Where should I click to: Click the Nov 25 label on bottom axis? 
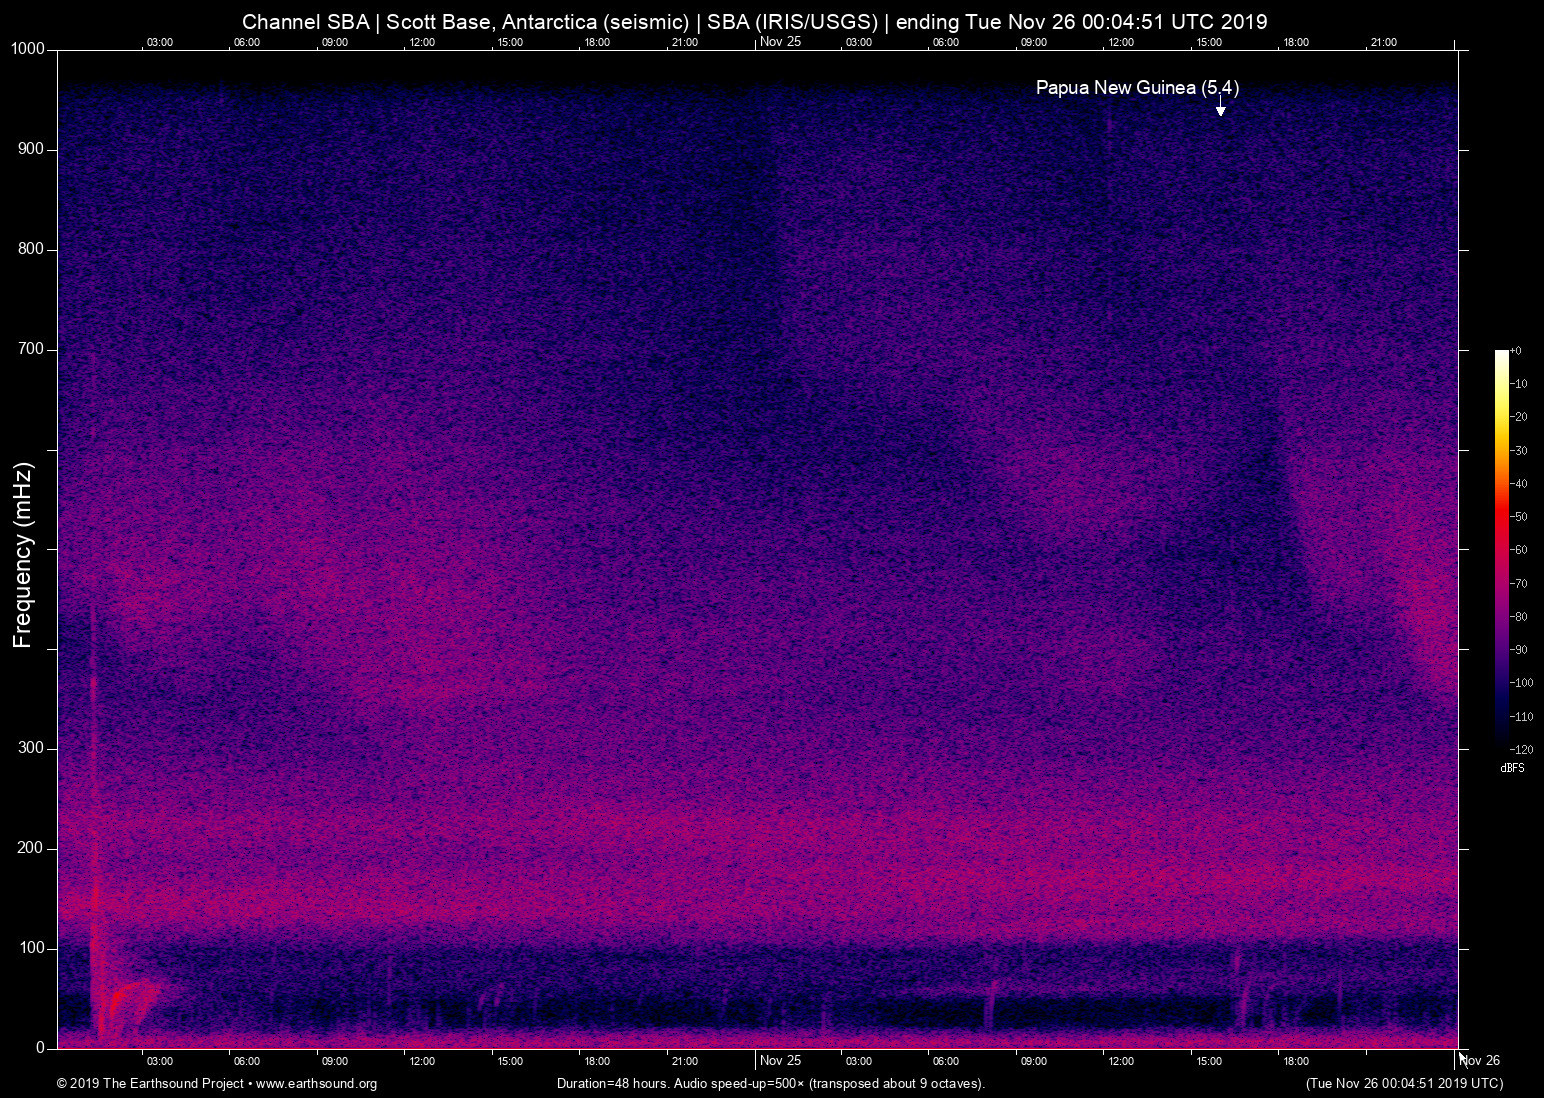(780, 1061)
